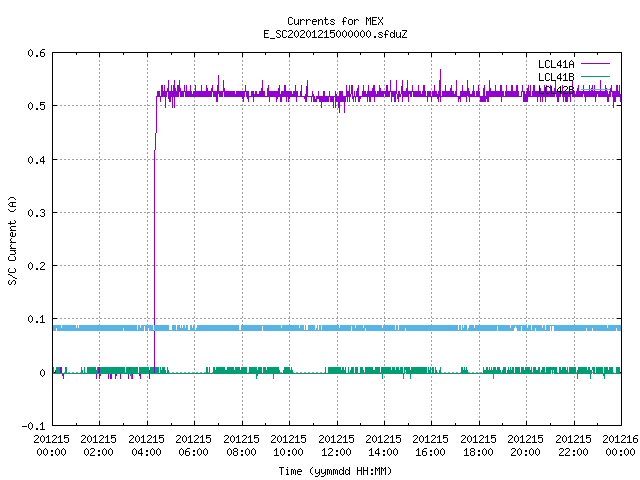This screenshot has width=640, height=480.
Task: Click the 'Time (yymmdd HH:MM)' x-axis label
Action: 335,471
